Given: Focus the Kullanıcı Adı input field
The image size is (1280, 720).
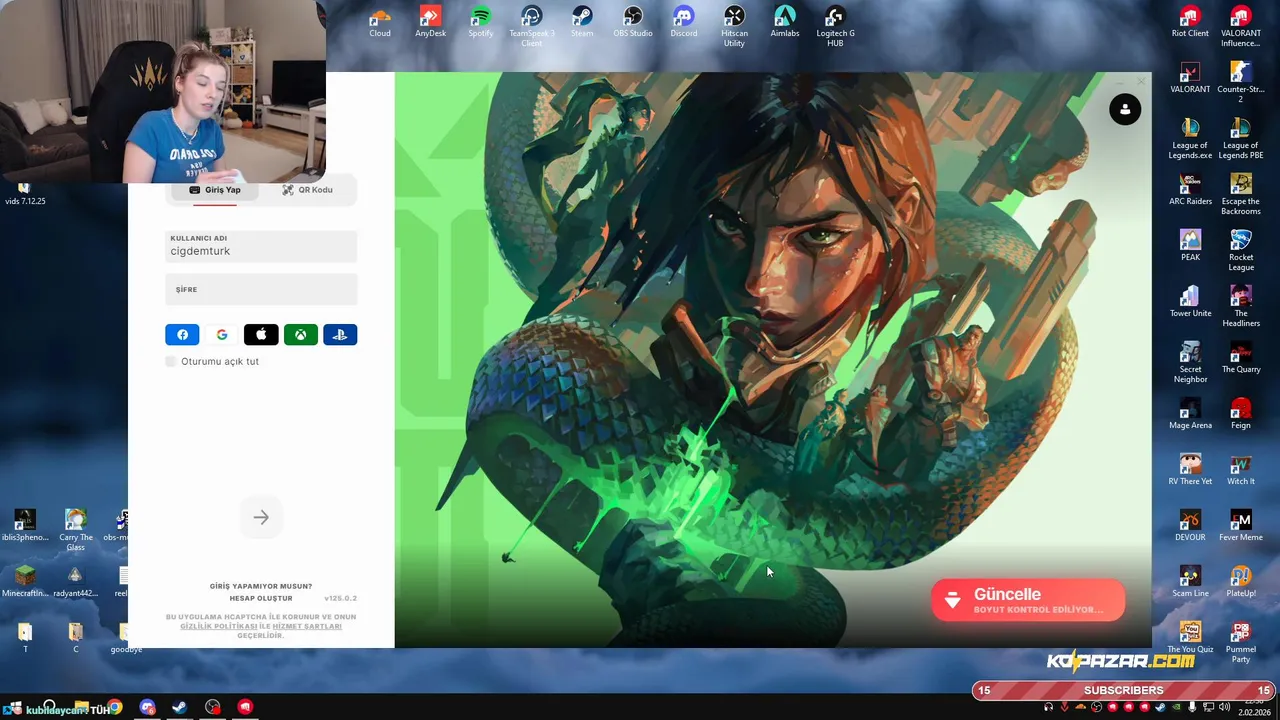Looking at the screenshot, I should pyautogui.click(x=261, y=246).
